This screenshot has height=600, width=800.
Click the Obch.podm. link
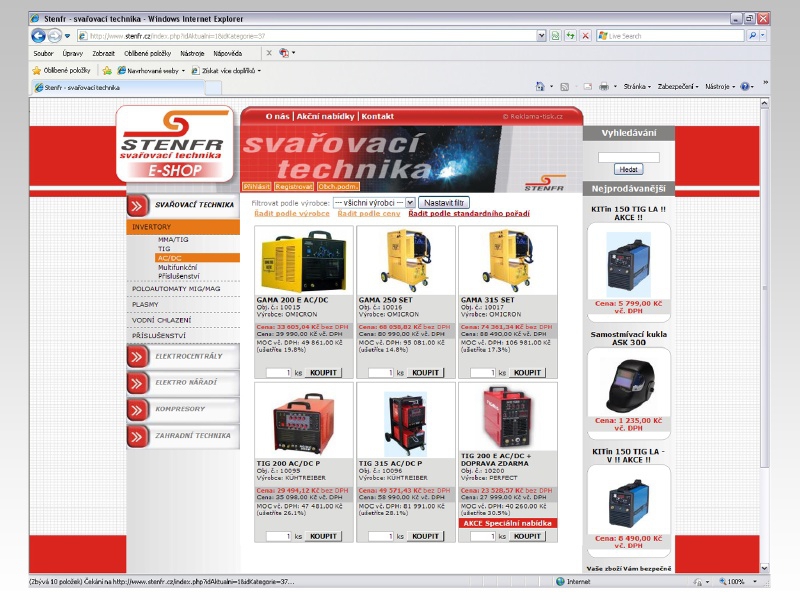[x=338, y=187]
